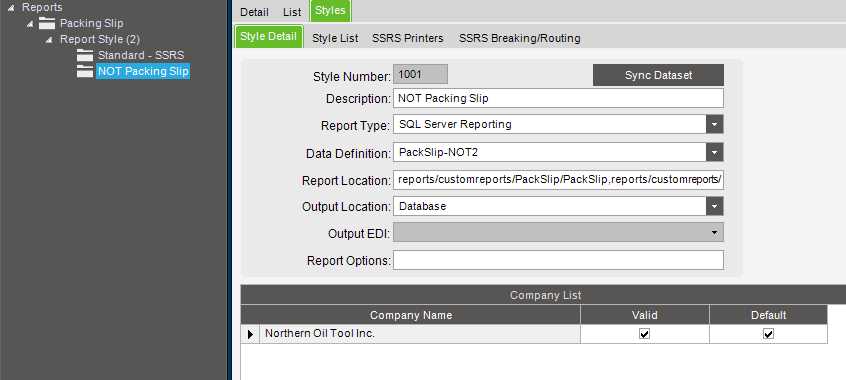846x380 pixels.
Task: Click the Northern Oil Tool Inc. cell
Action: click(x=420, y=334)
